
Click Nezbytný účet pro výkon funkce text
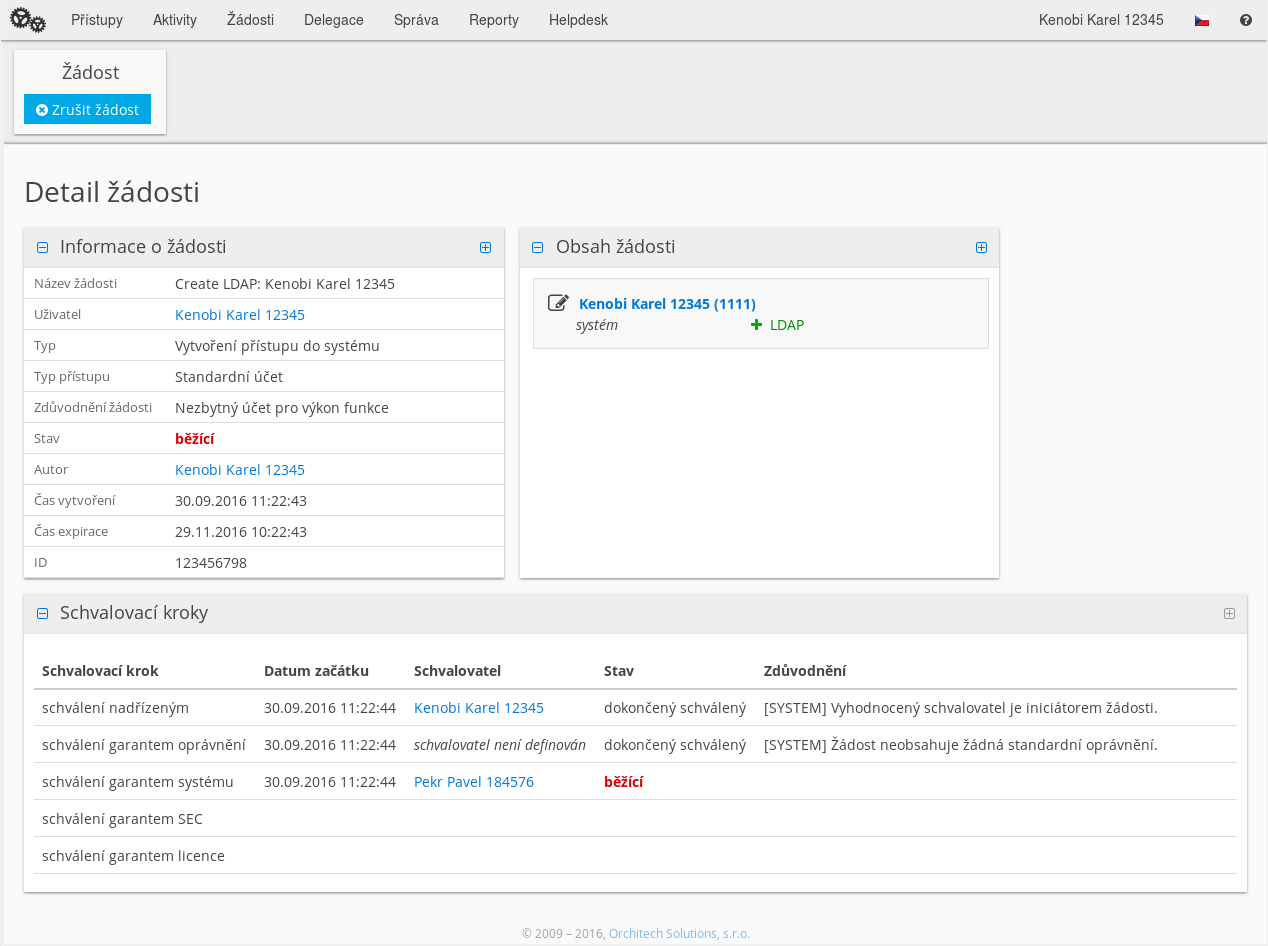click(x=282, y=408)
